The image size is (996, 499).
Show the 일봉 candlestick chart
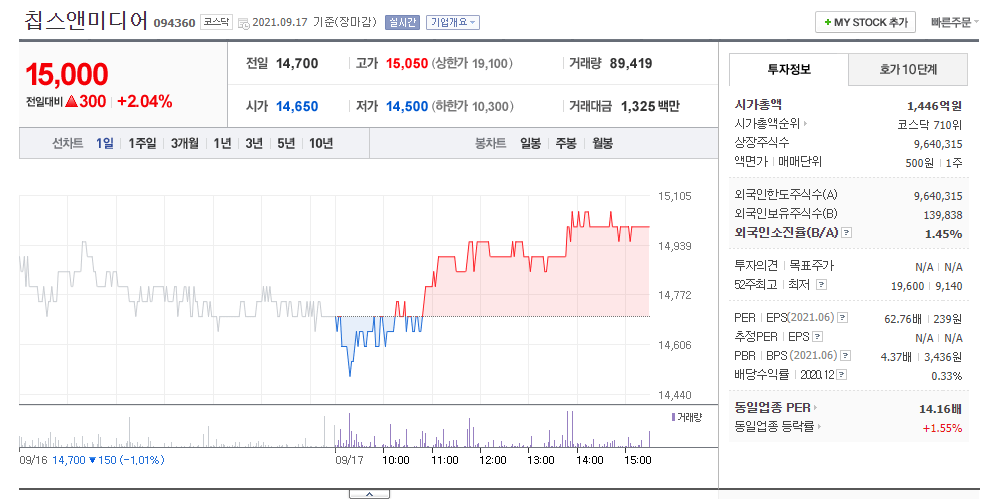pos(530,143)
